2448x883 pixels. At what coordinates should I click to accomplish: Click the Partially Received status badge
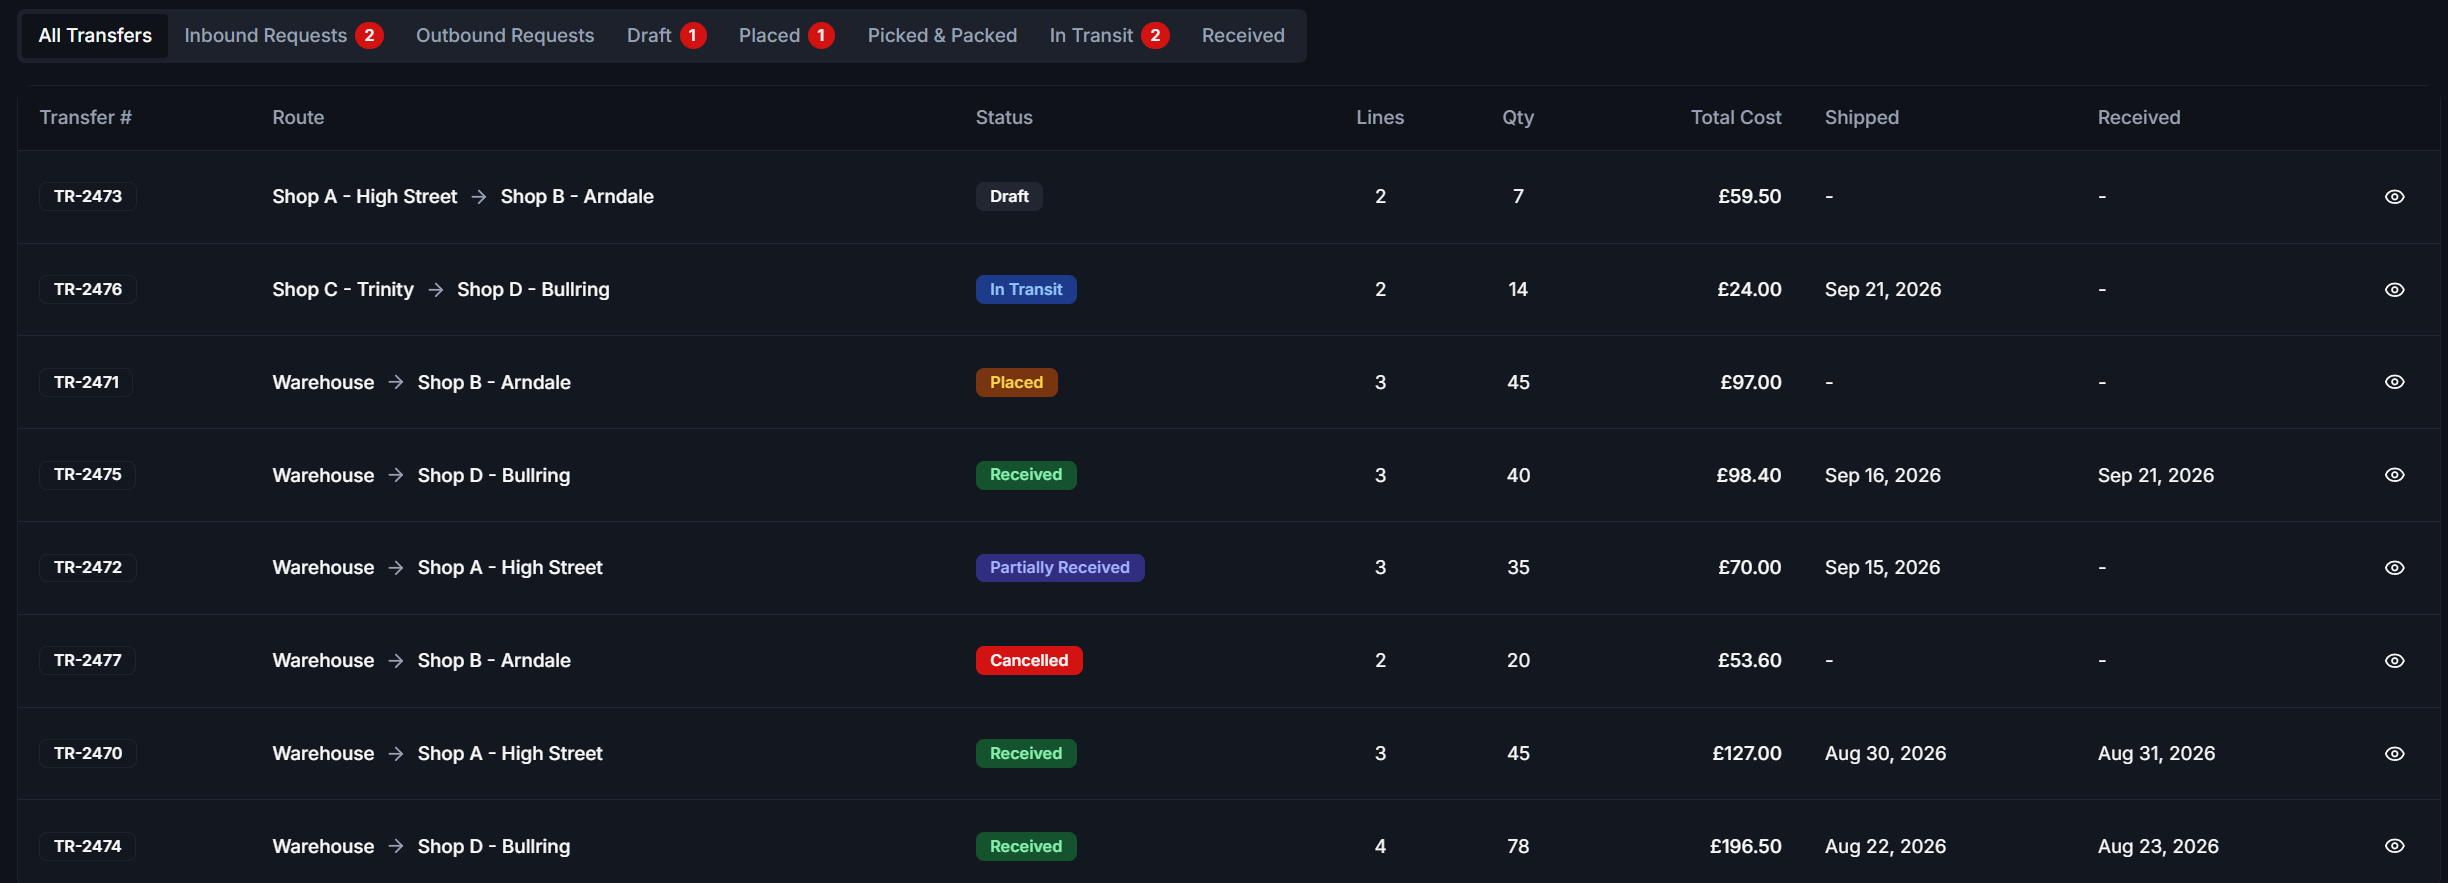click(x=1060, y=568)
